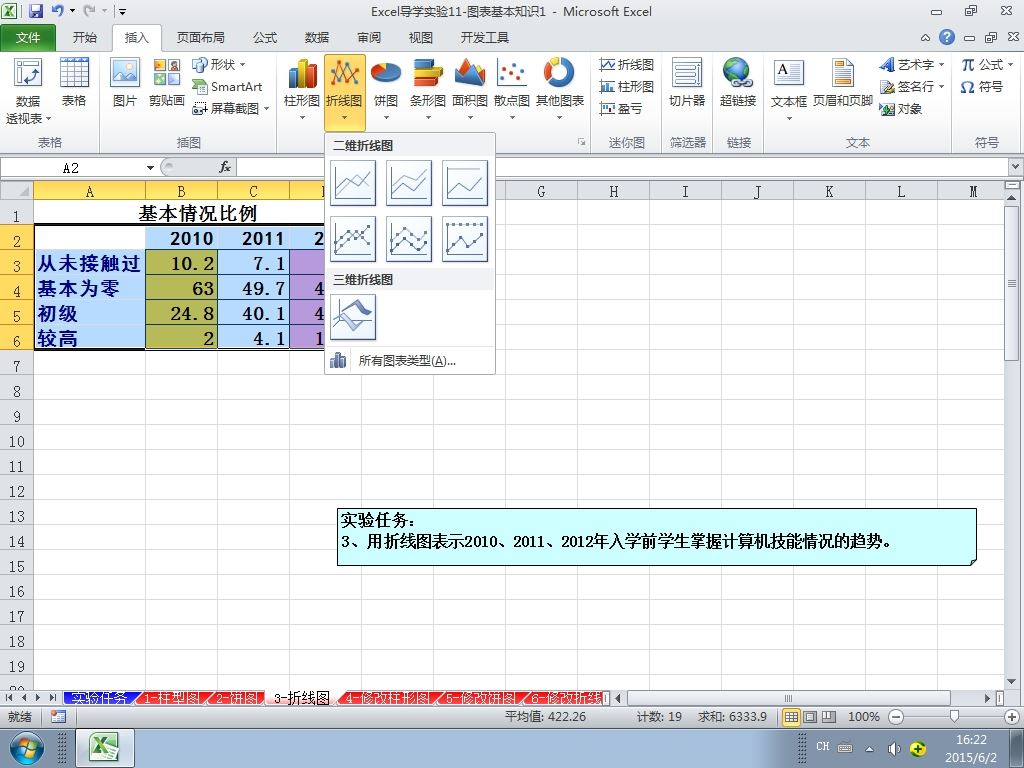Click the macro record icon in status bar
The image size is (1024, 768).
coord(58,716)
